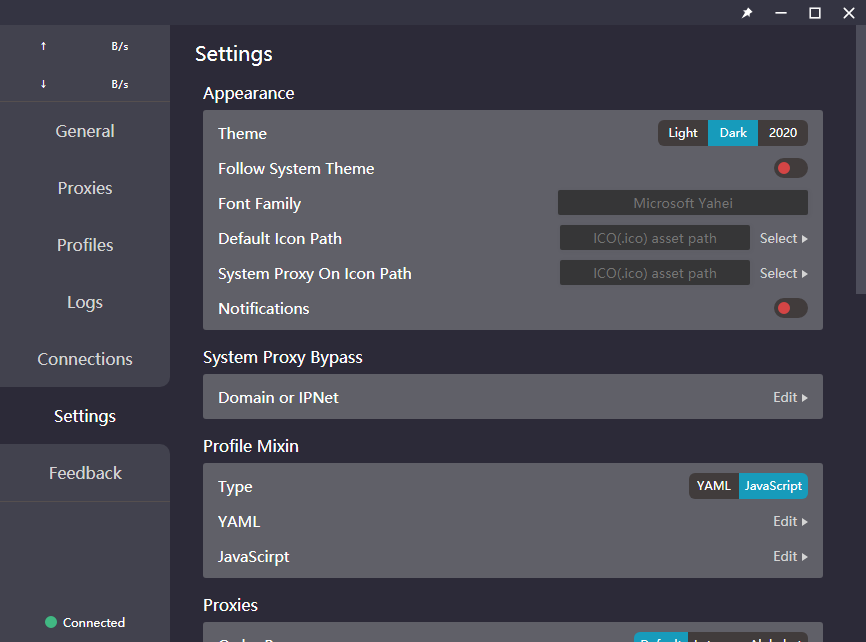Click the upload speed arrow indicator
866x642 pixels.
click(x=43, y=47)
